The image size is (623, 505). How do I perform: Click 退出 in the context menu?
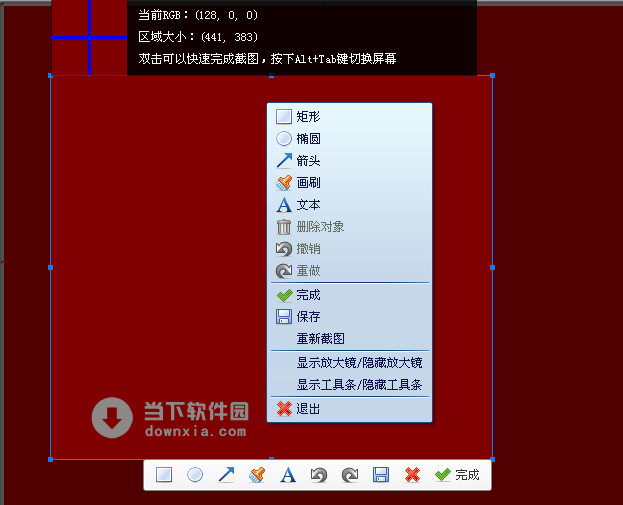point(349,408)
